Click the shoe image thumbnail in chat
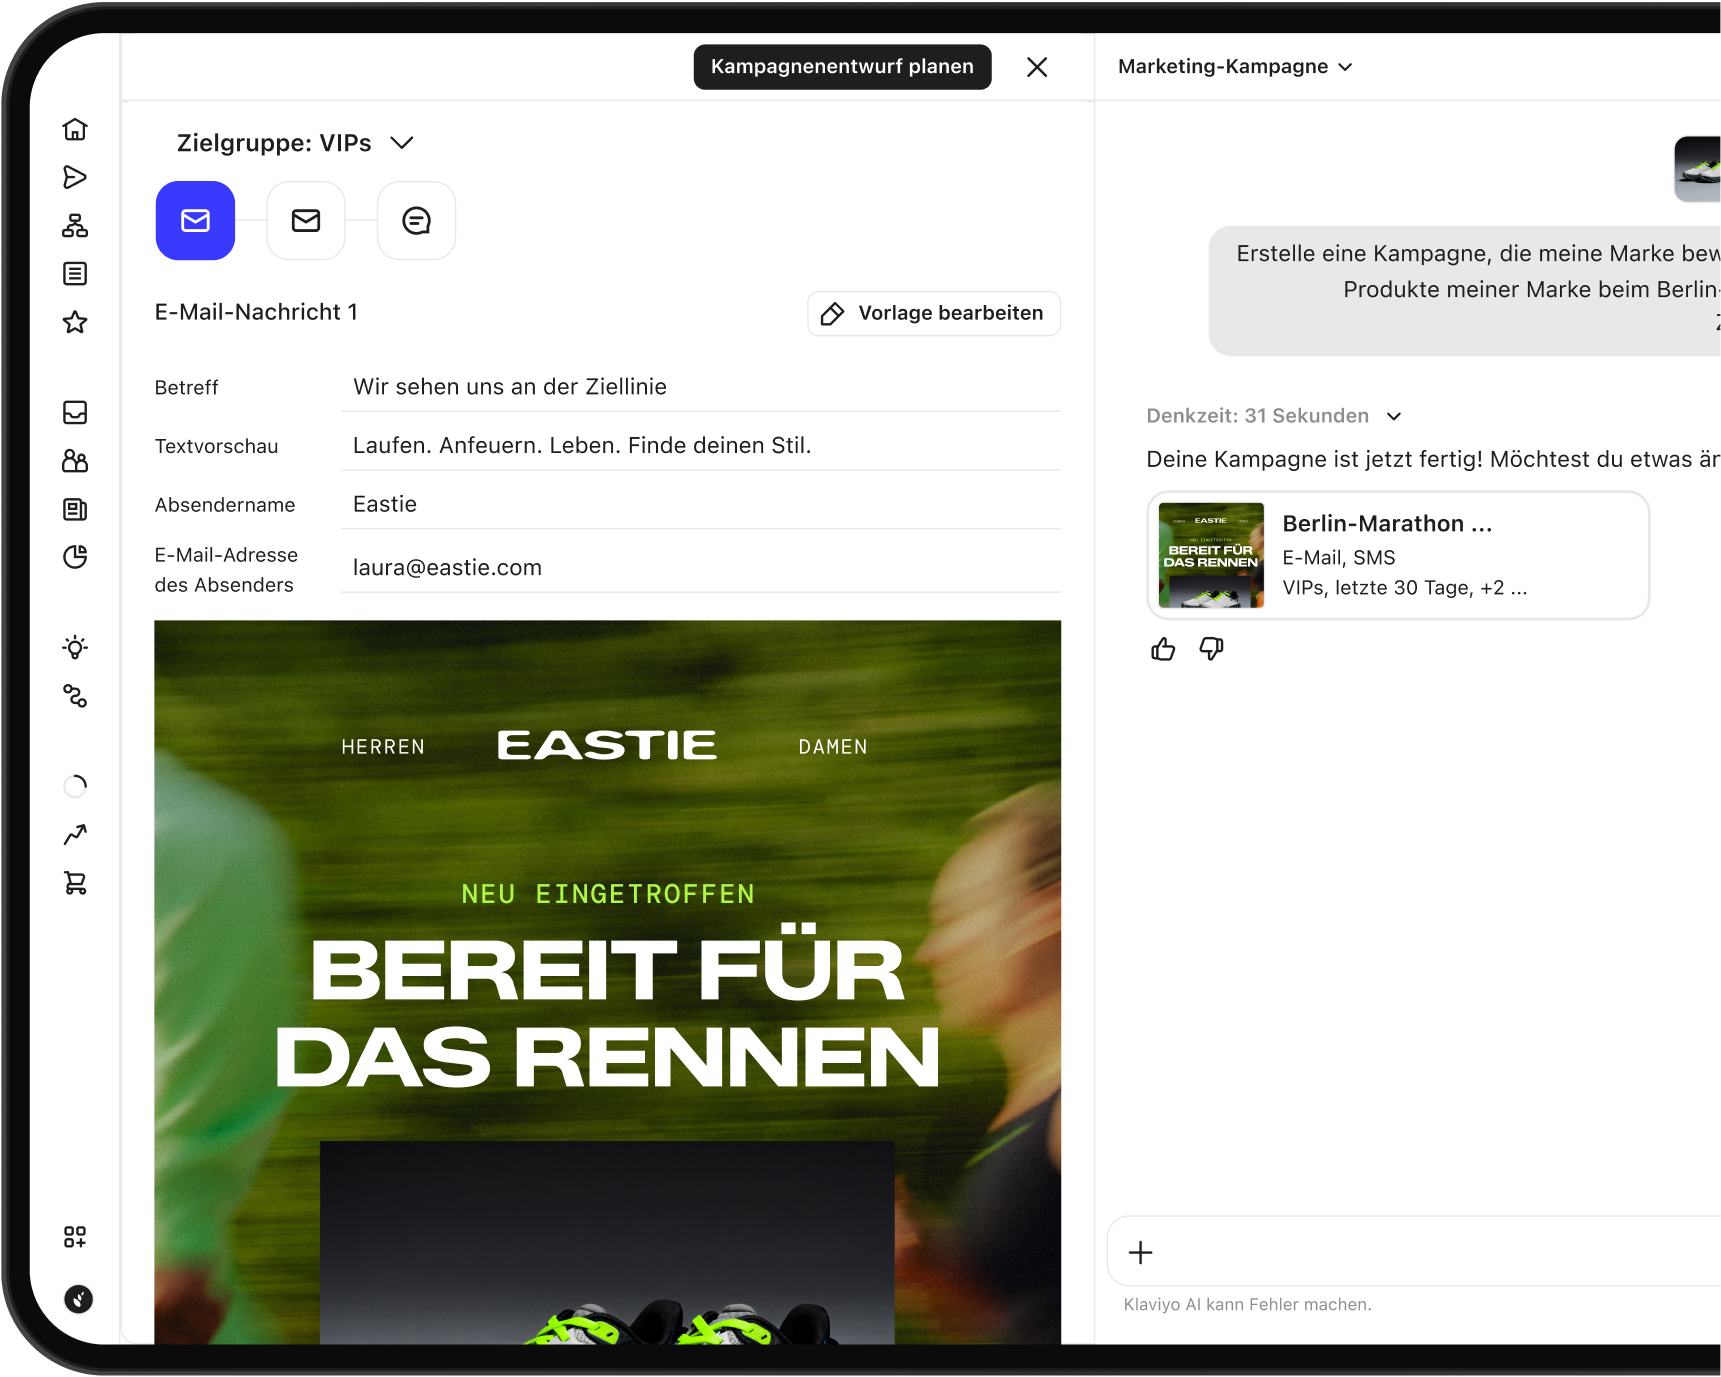This screenshot has height=1377, width=1721. click(1698, 169)
